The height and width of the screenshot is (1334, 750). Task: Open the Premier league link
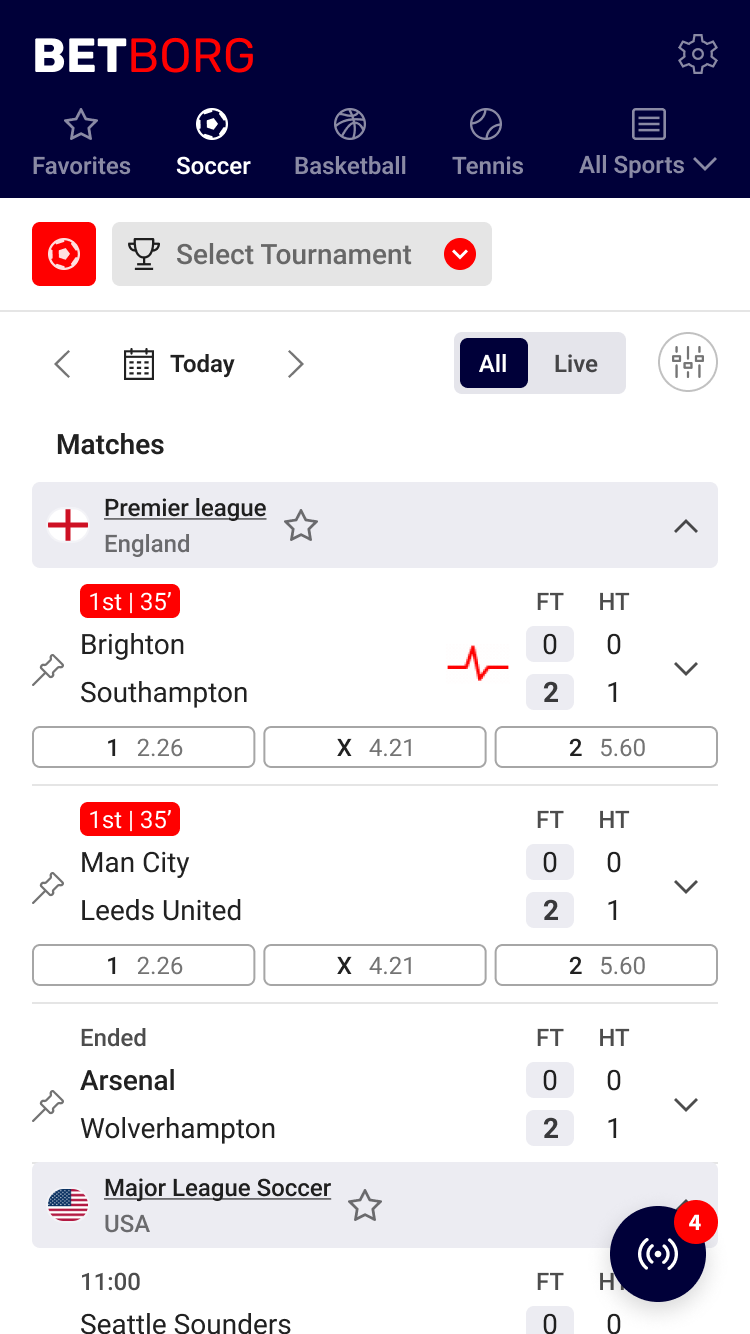pos(185,508)
